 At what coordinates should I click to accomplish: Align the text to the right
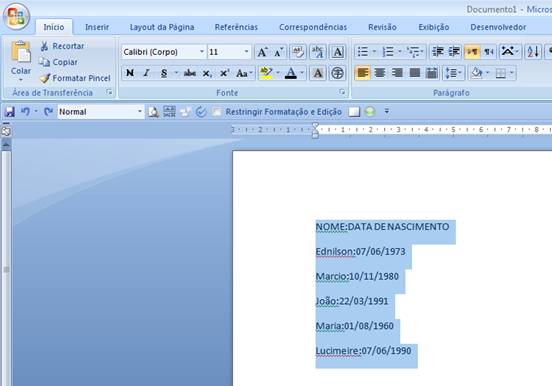click(x=397, y=73)
